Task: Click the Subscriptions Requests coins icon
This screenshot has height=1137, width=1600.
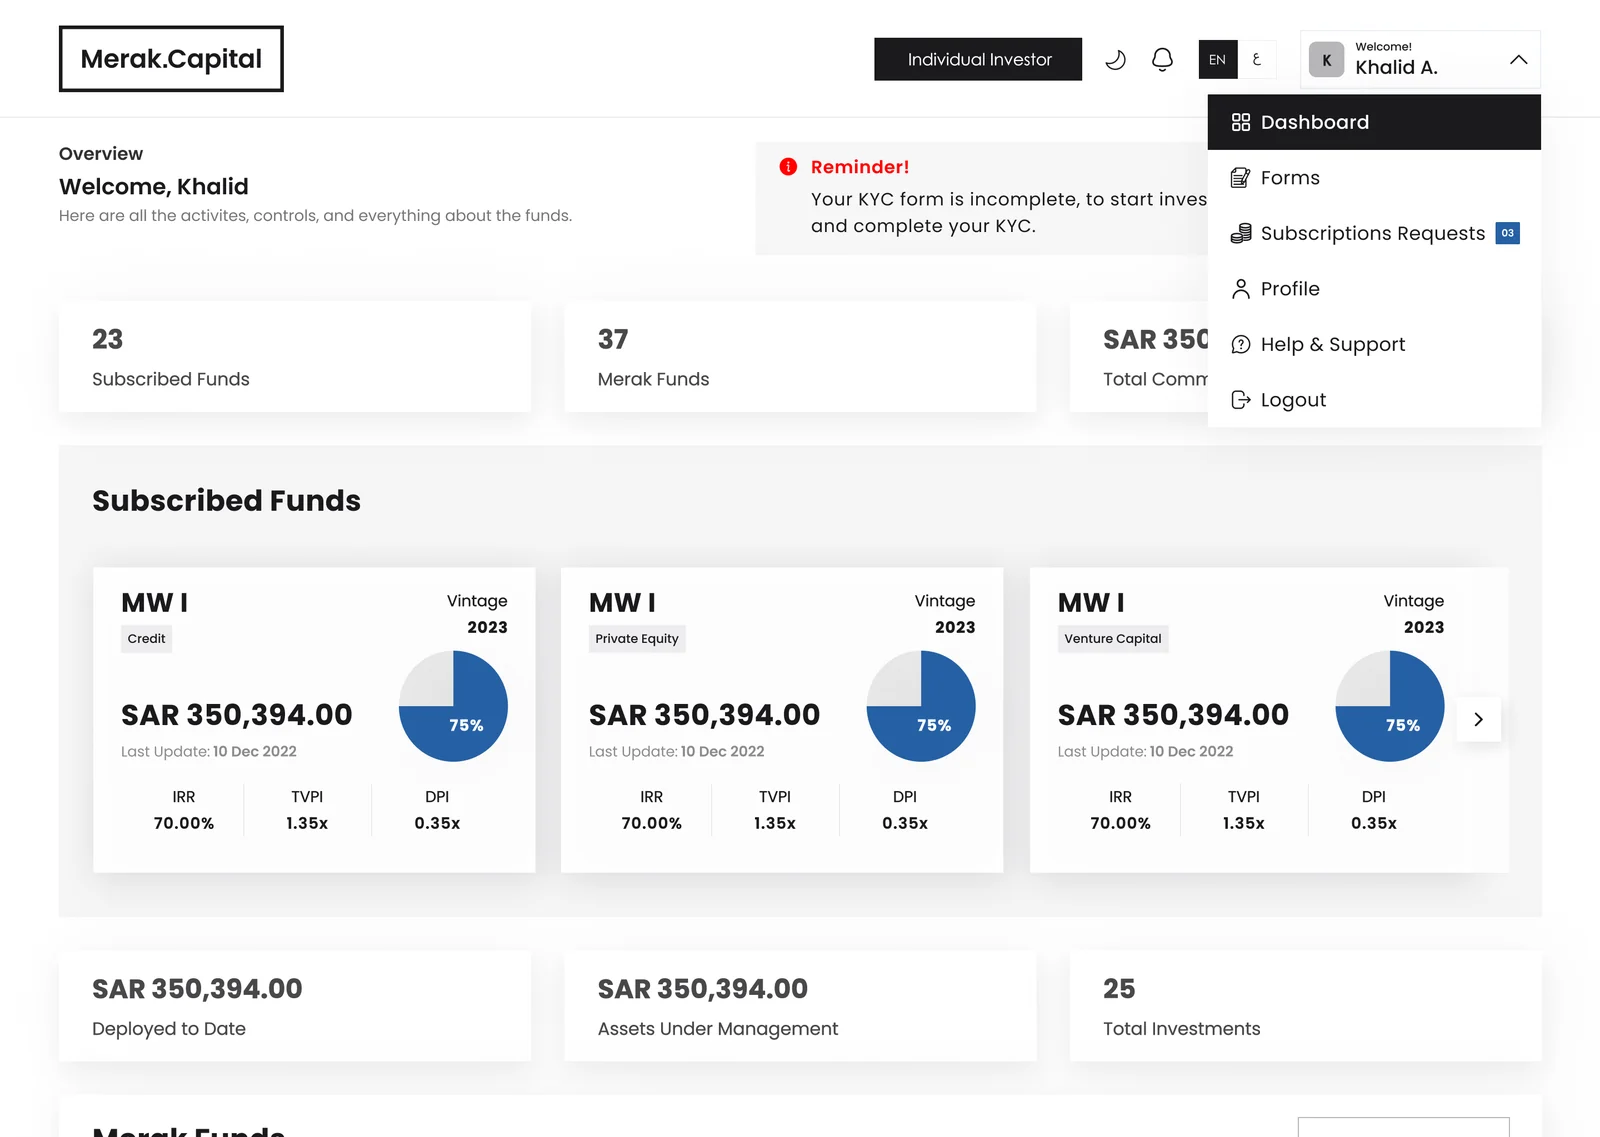Action: pyautogui.click(x=1241, y=233)
